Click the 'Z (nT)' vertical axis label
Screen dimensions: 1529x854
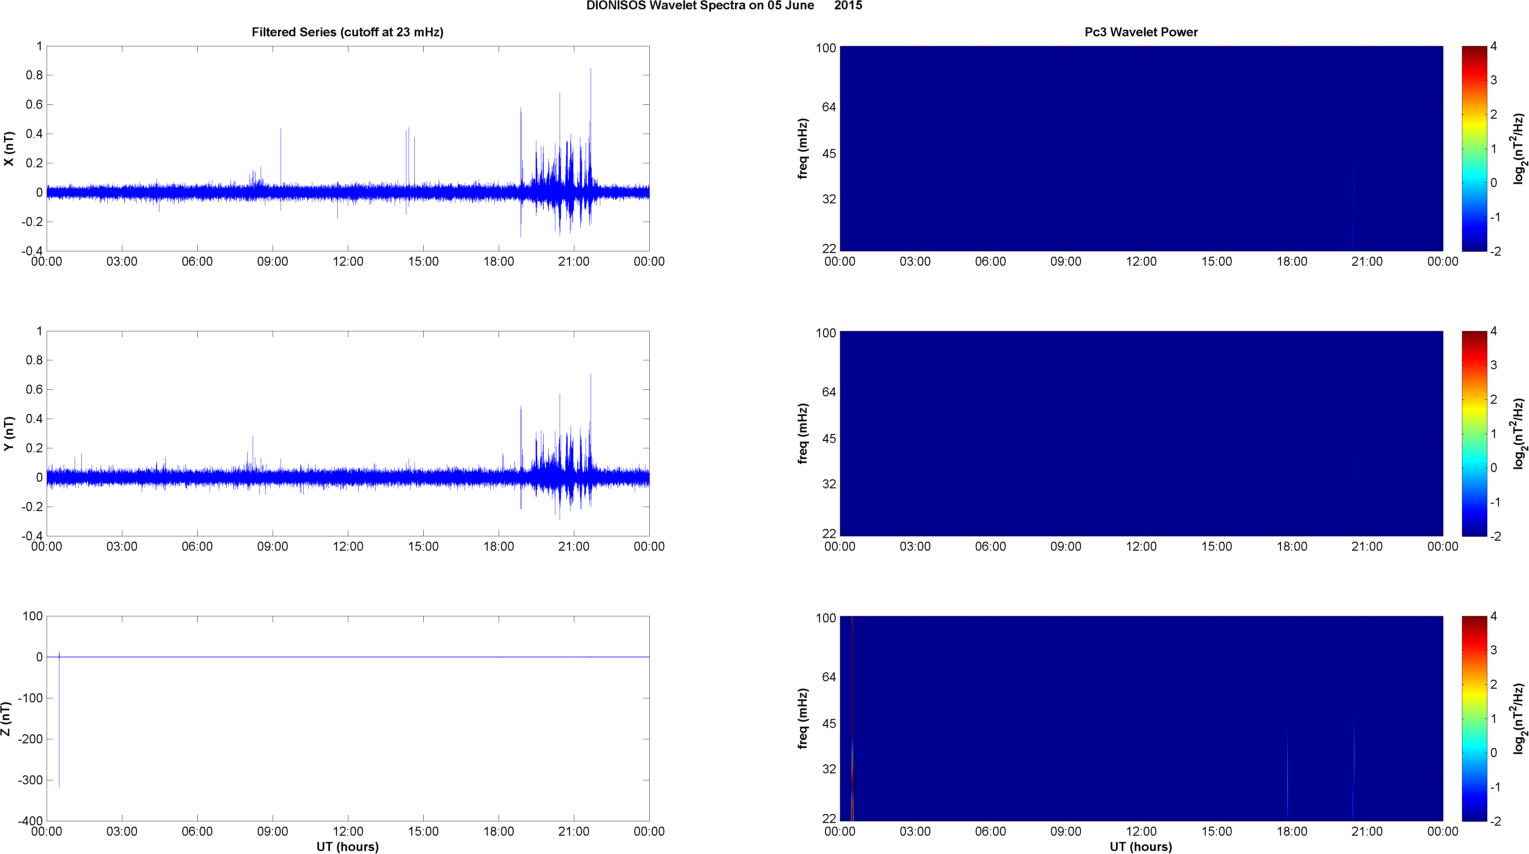[x=6, y=719]
